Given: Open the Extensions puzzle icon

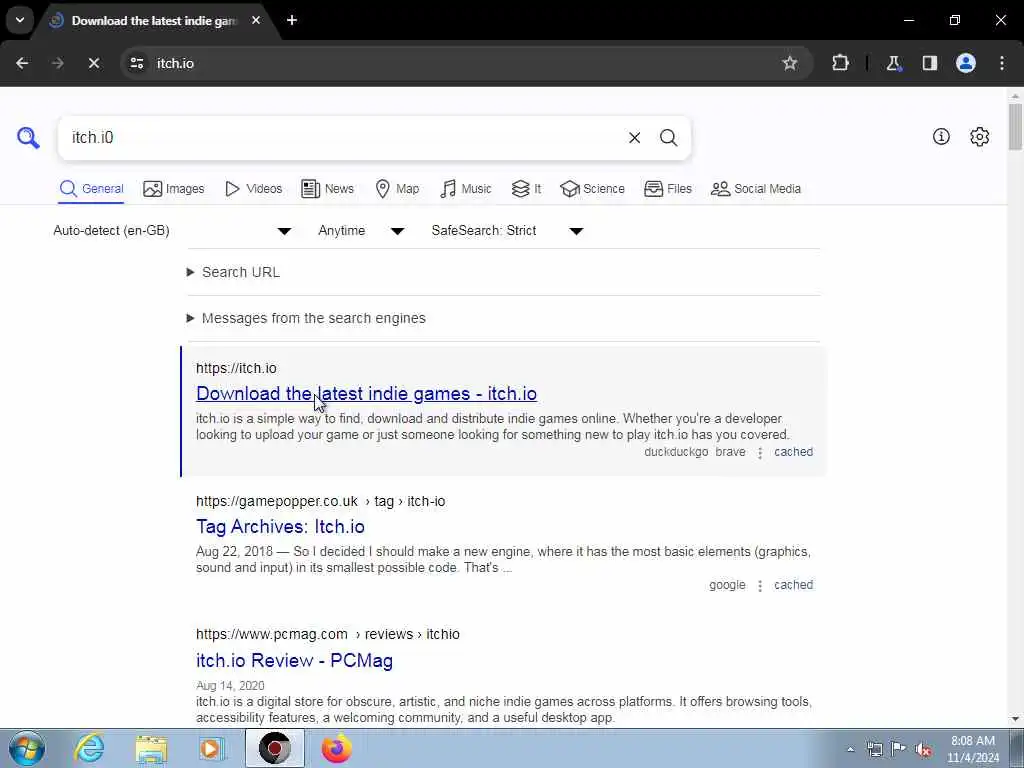Looking at the screenshot, I should (840, 63).
